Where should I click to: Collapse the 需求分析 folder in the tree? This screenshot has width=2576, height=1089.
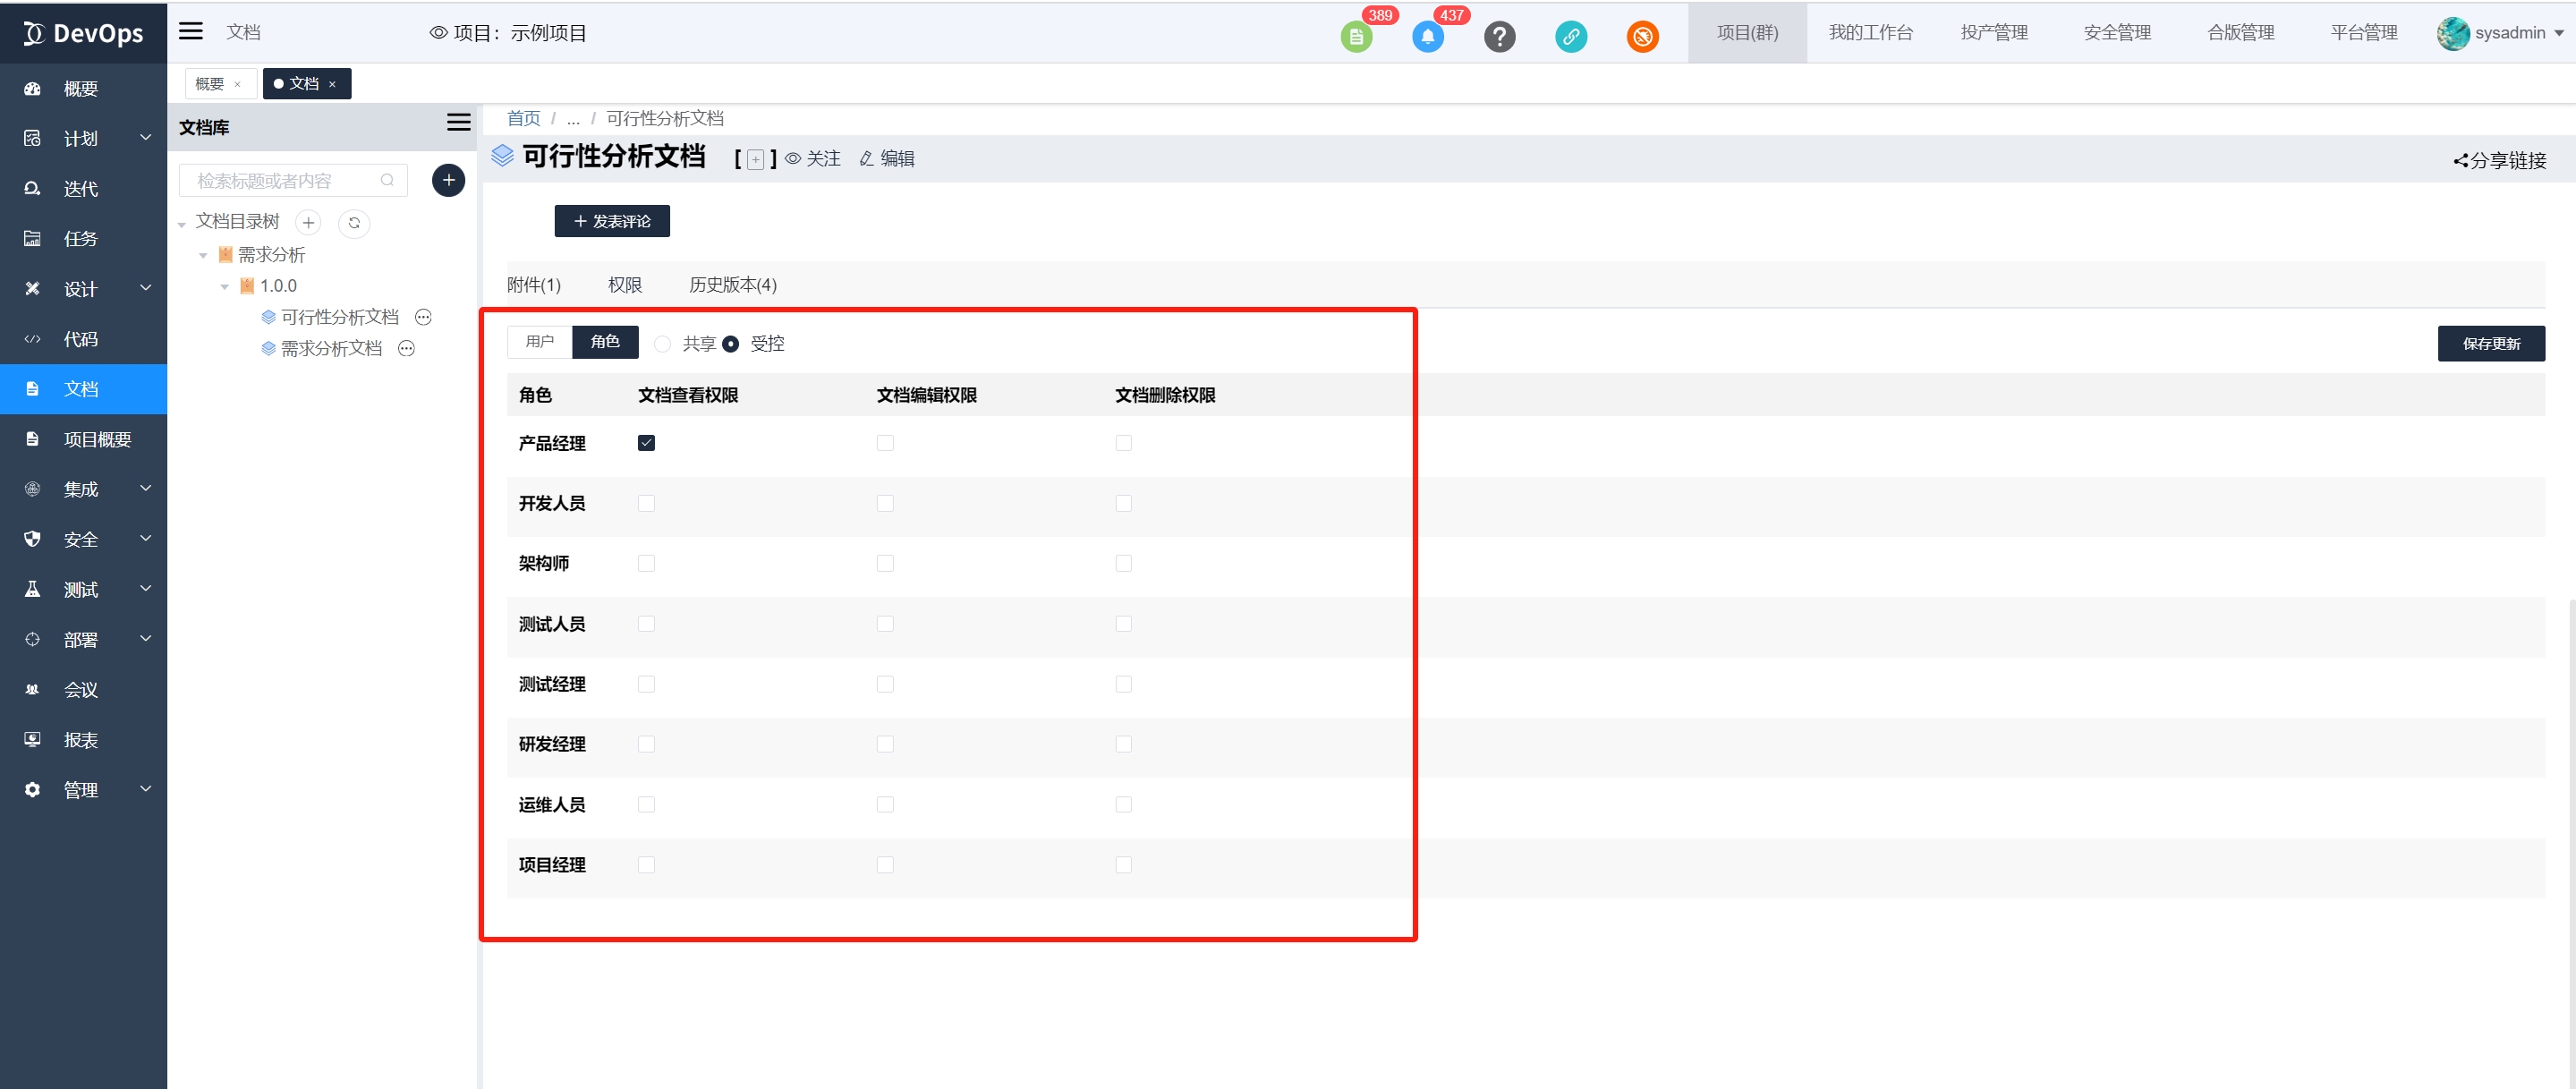coord(203,255)
